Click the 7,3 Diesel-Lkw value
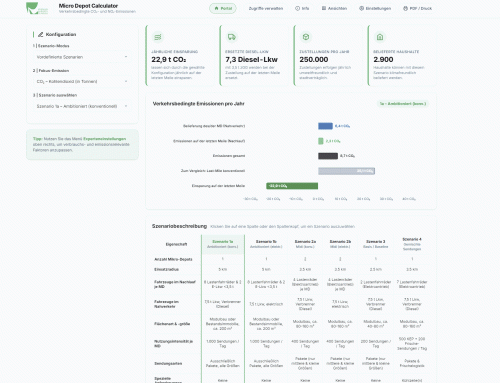 pyautogui.click(x=251, y=60)
